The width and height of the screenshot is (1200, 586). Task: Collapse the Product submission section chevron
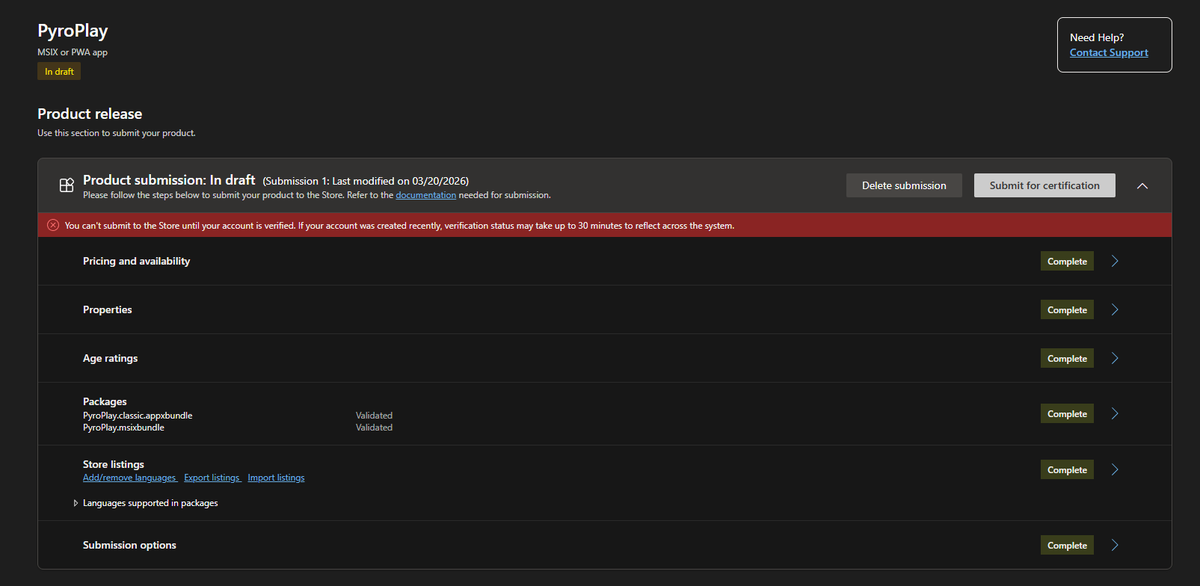[x=1143, y=185]
